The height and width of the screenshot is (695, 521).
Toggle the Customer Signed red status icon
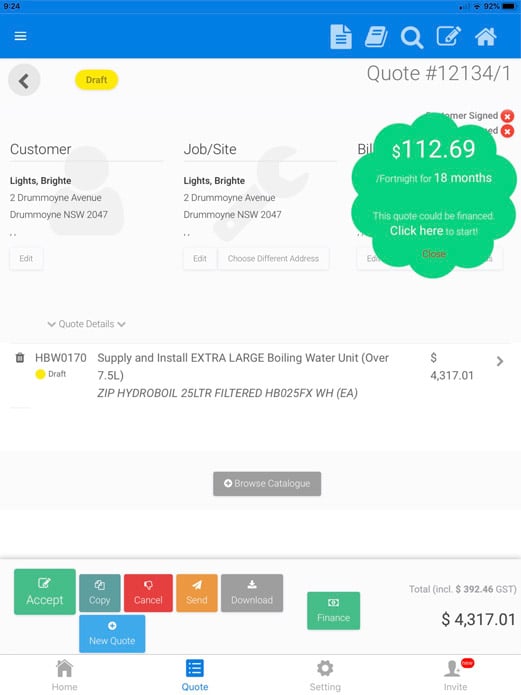pos(507,116)
